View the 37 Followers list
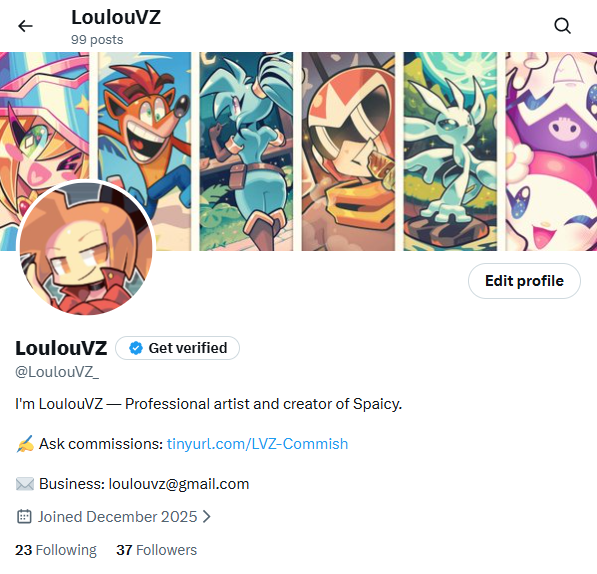This screenshot has height=574, width=597. pos(156,550)
